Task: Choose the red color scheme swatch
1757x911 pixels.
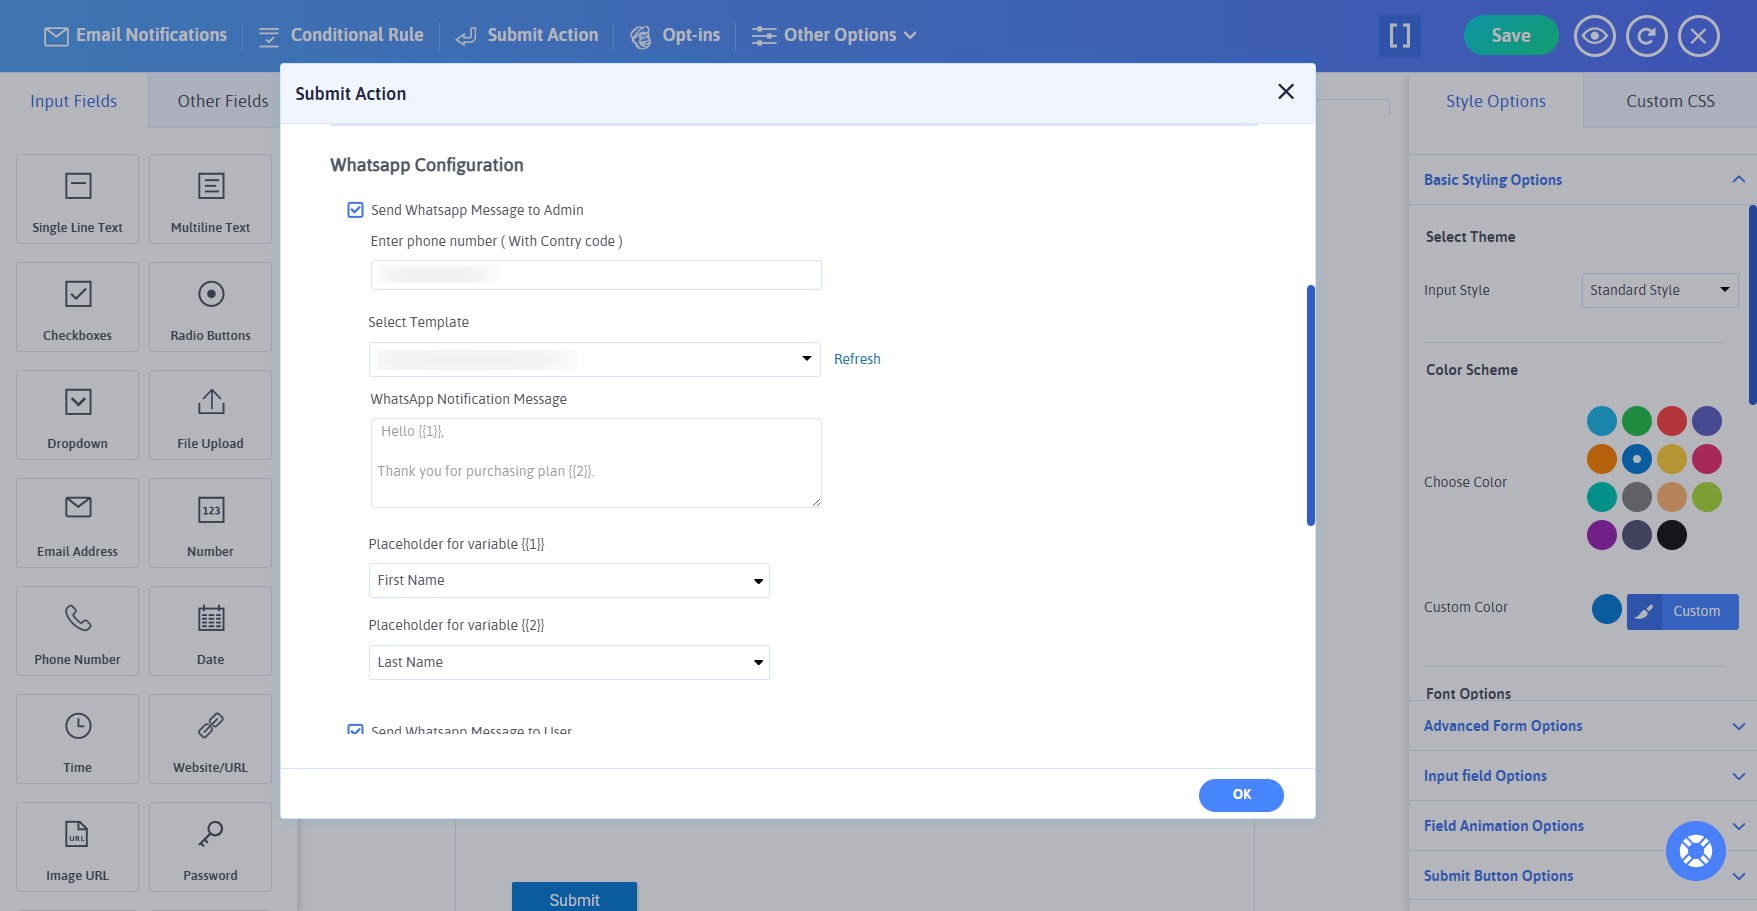Action: [1671, 421]
